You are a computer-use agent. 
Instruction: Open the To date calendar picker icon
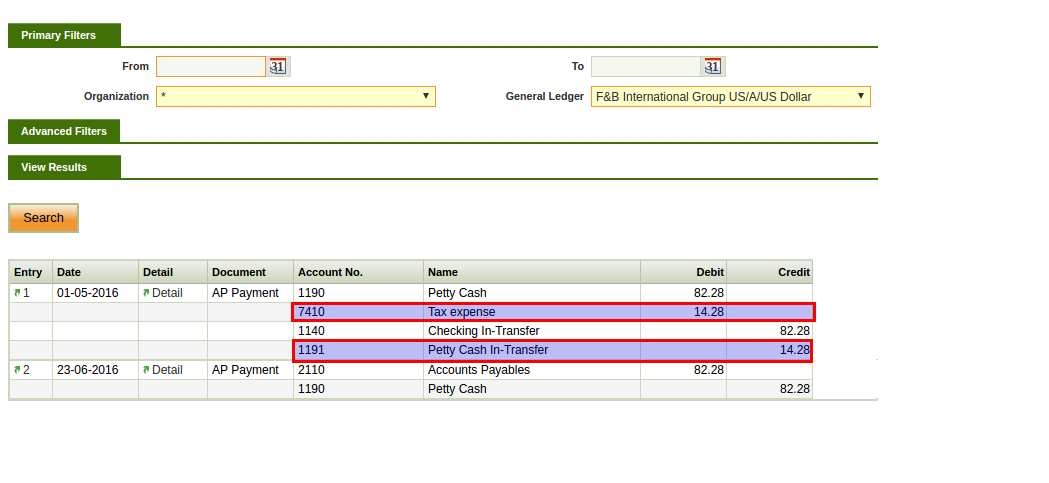point(713,67)
